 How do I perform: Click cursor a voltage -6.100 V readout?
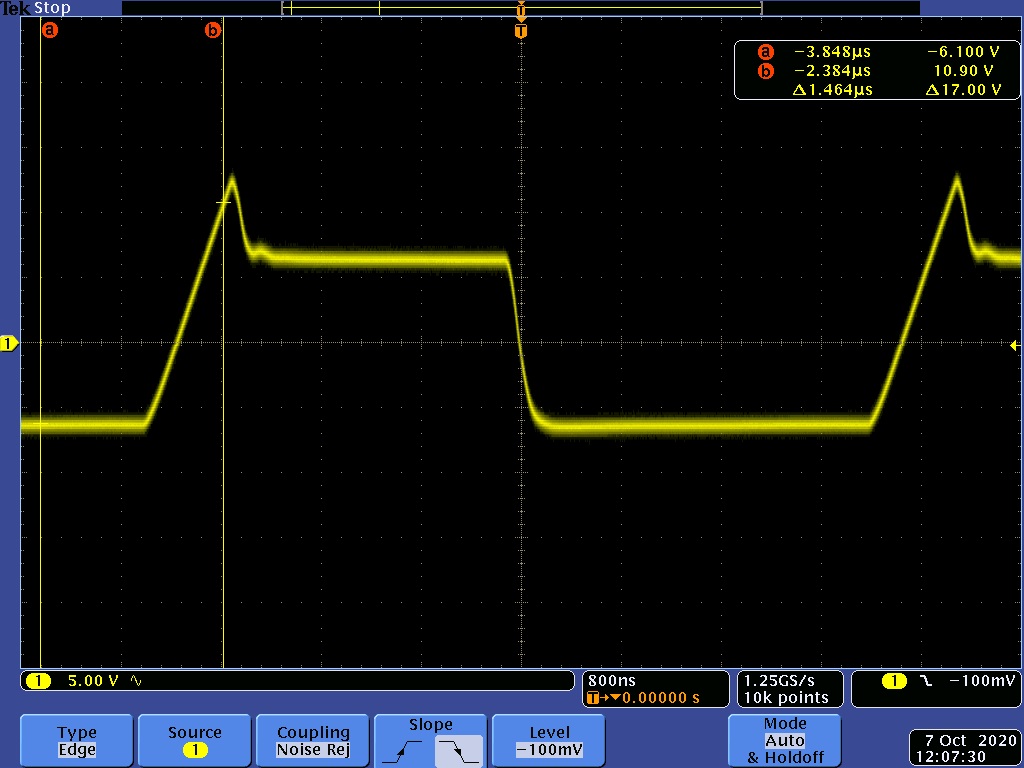(x=963, y=52)
